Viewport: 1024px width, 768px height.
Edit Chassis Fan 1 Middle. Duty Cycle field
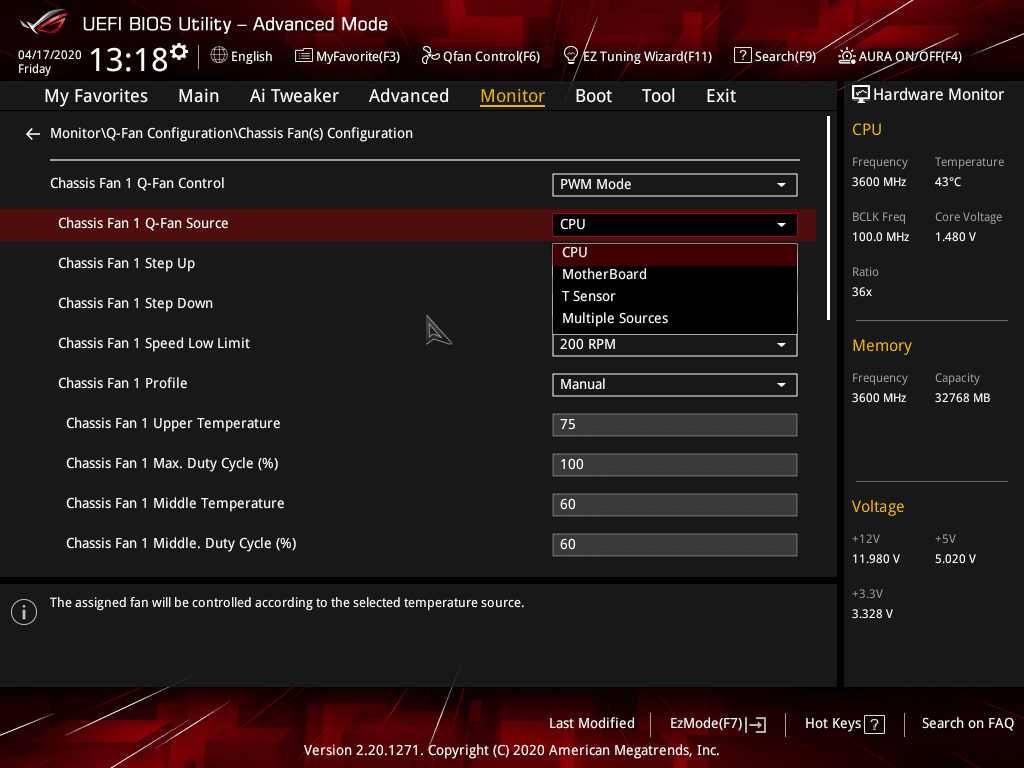[x=675, y=545]
